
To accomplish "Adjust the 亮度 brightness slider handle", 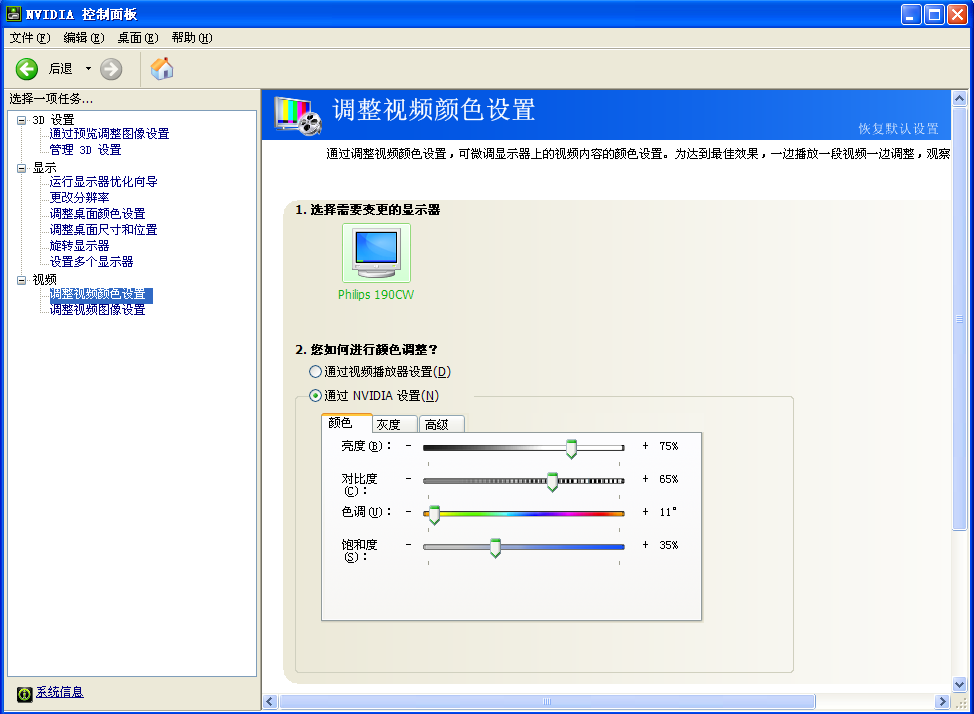I will click(x=571, y=448).
